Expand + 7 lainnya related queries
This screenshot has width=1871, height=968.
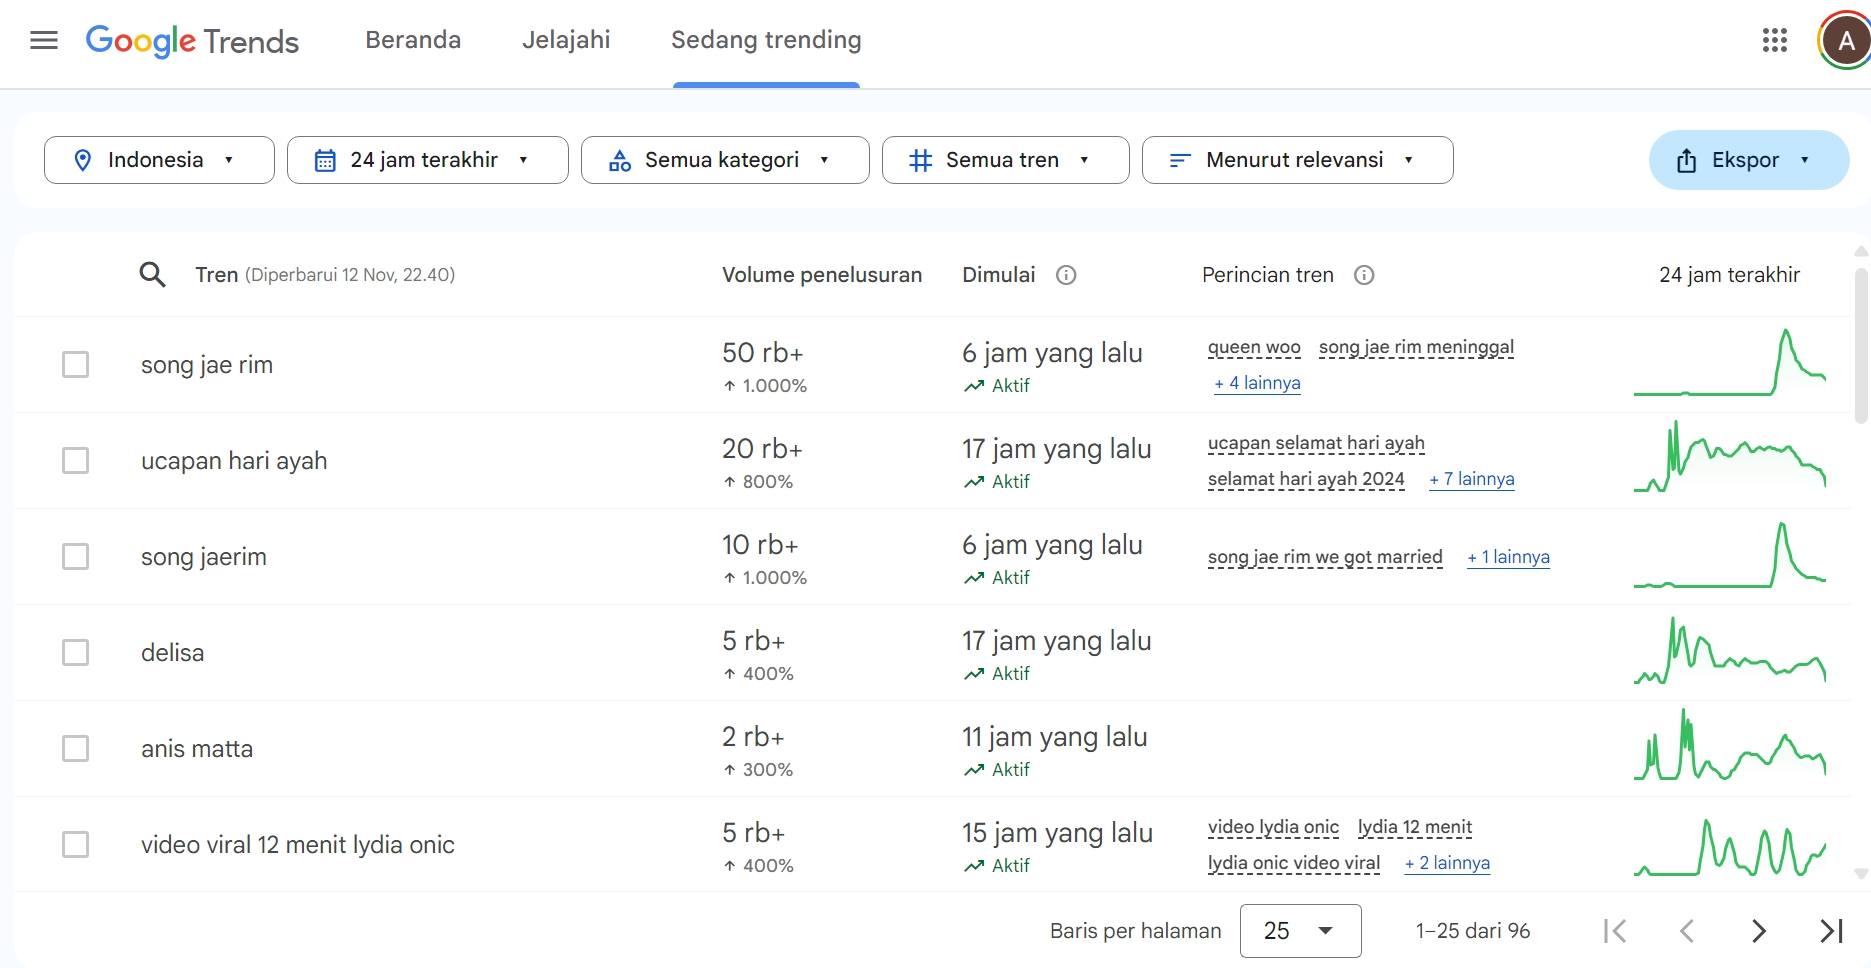pos(1472,479)
